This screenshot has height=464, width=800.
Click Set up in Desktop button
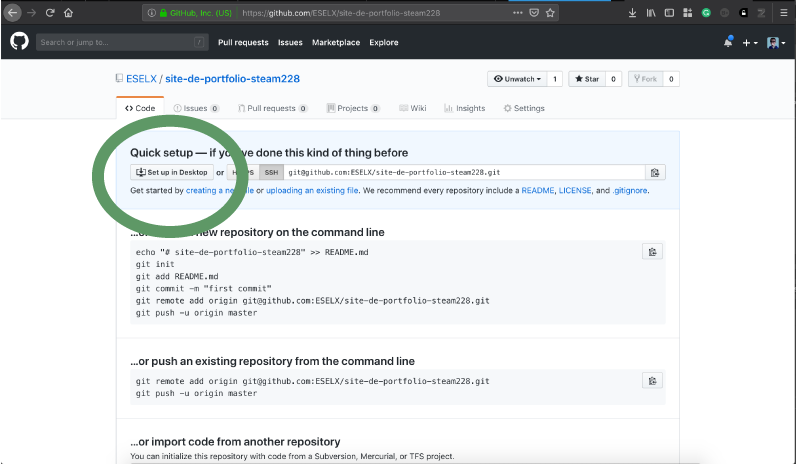click(171, 172)
